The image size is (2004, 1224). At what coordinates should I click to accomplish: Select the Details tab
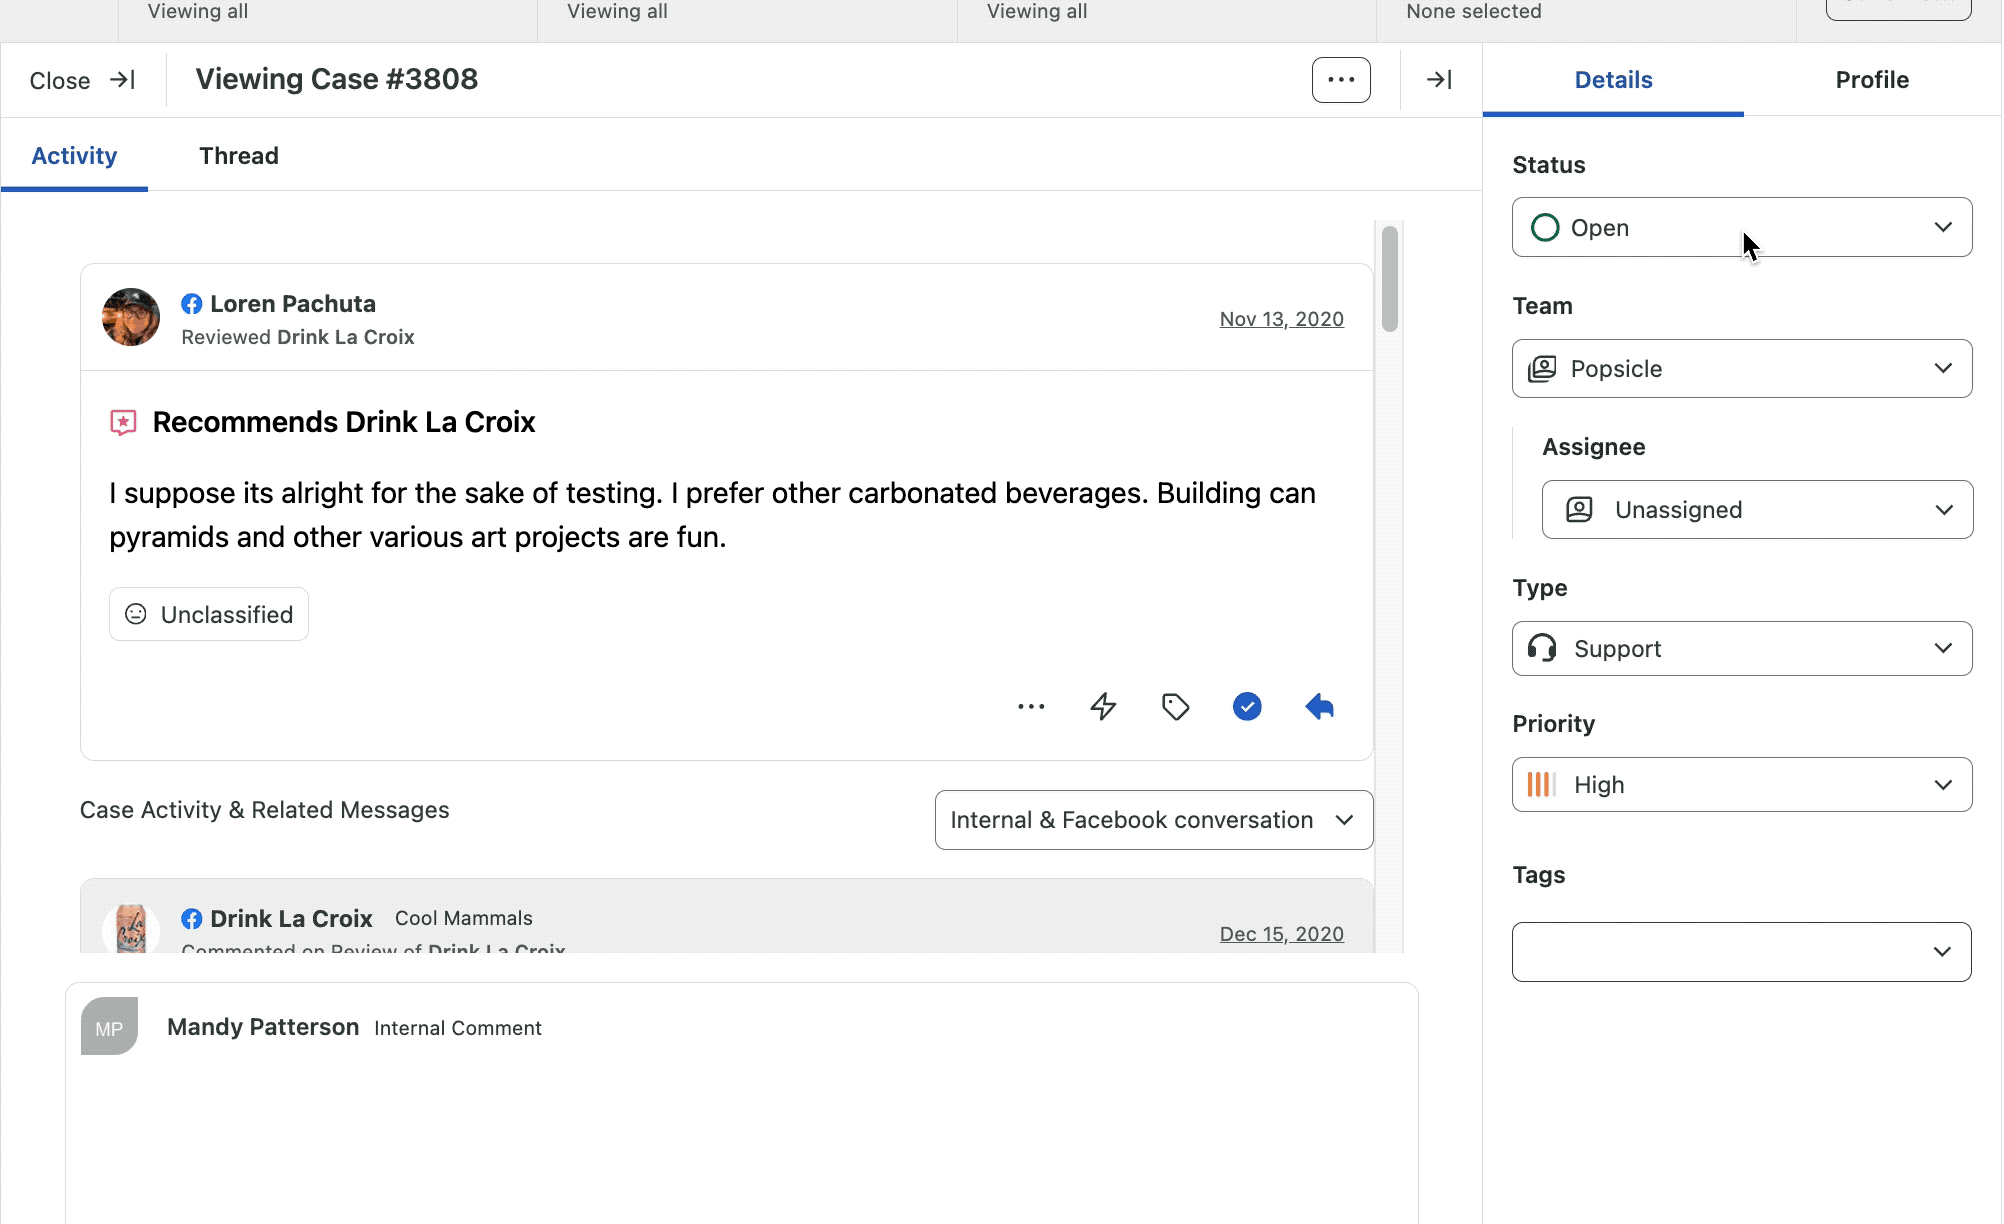1613,80
